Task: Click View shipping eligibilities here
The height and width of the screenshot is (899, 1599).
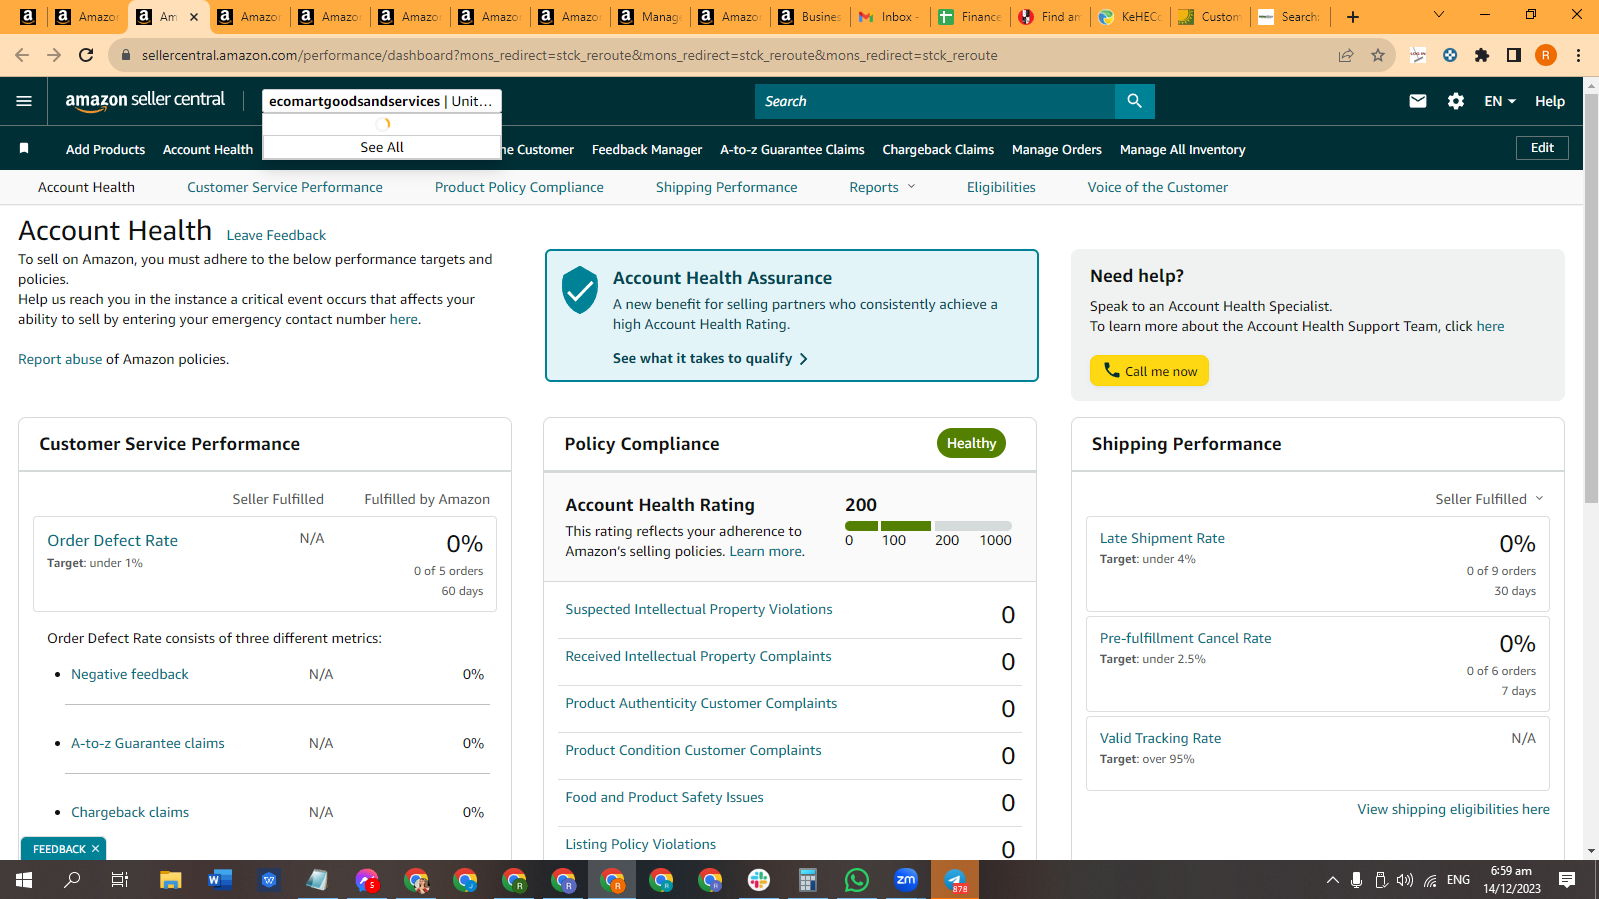Action: [1453, 809]
